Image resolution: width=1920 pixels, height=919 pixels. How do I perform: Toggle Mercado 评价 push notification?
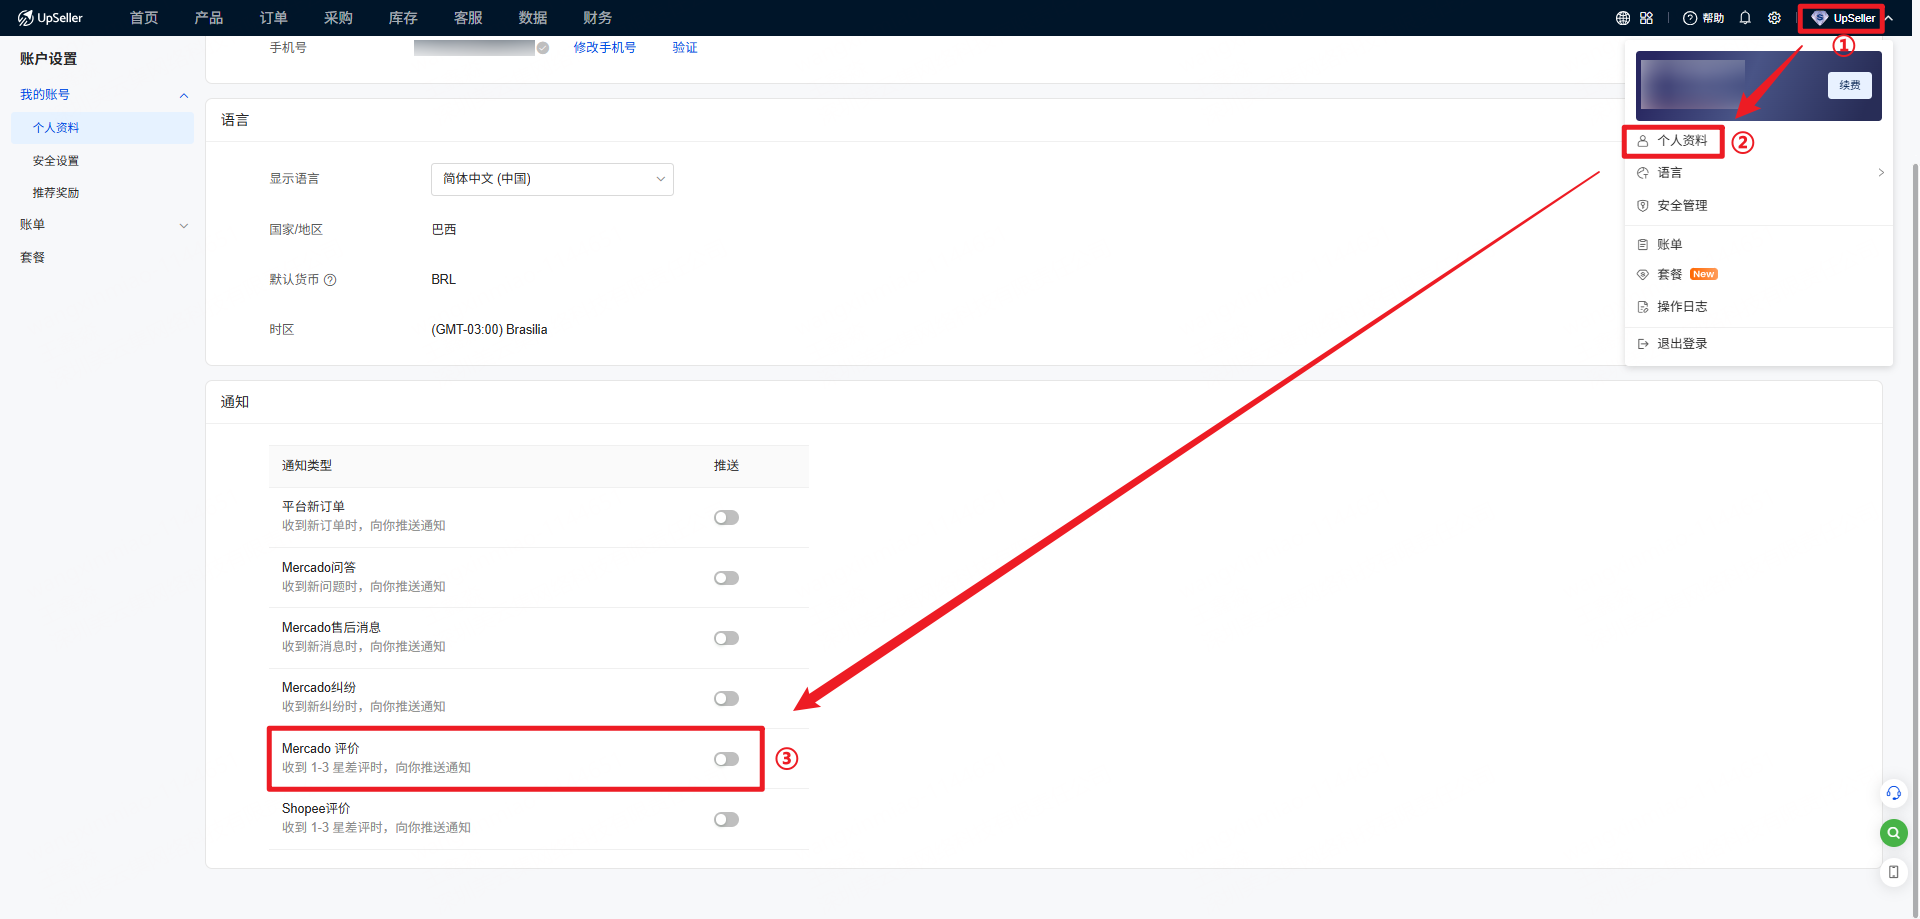(726, 759)
